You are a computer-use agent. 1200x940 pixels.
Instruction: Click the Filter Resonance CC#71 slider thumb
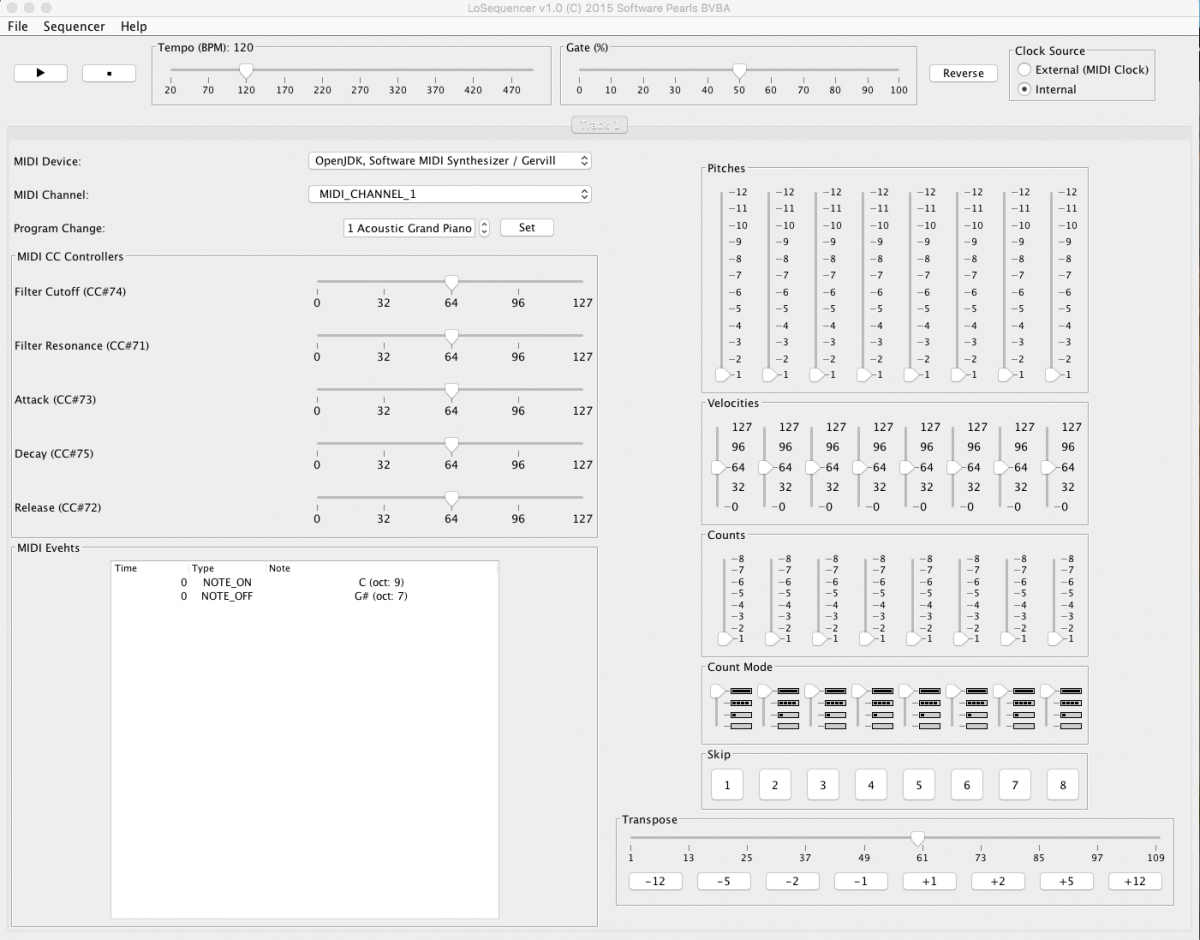coord(451,337)
